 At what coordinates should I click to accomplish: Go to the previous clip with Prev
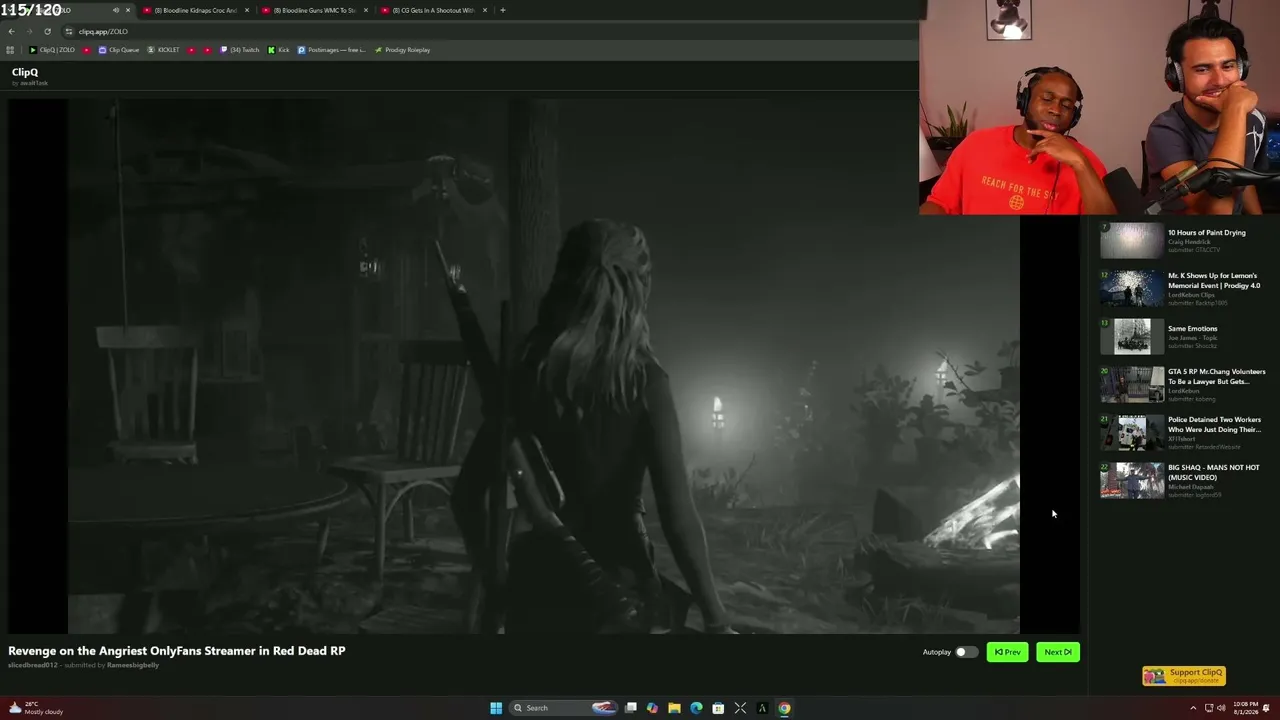[x=1007, y=652]
